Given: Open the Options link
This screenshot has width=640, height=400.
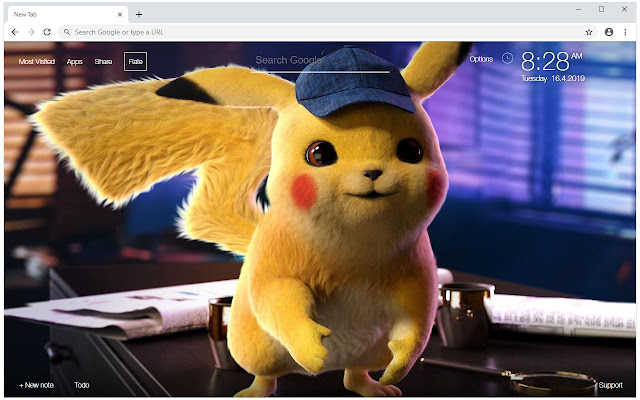Looking at the screenshot, I should [x=481, y=59].
